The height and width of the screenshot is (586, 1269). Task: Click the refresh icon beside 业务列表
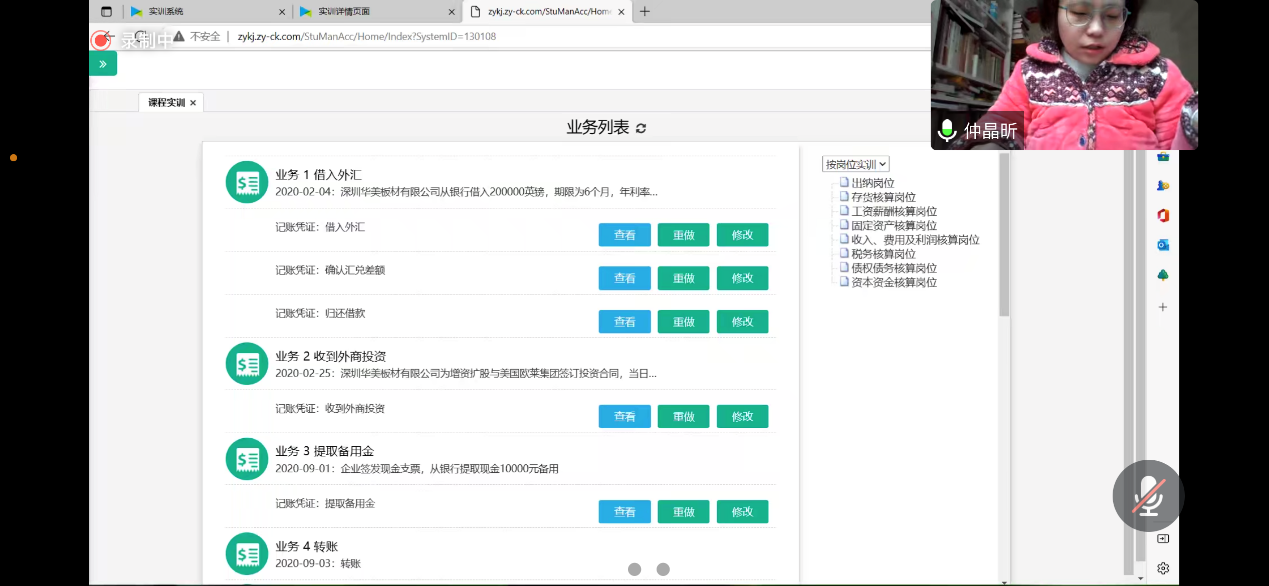click(x=641, y=128)
